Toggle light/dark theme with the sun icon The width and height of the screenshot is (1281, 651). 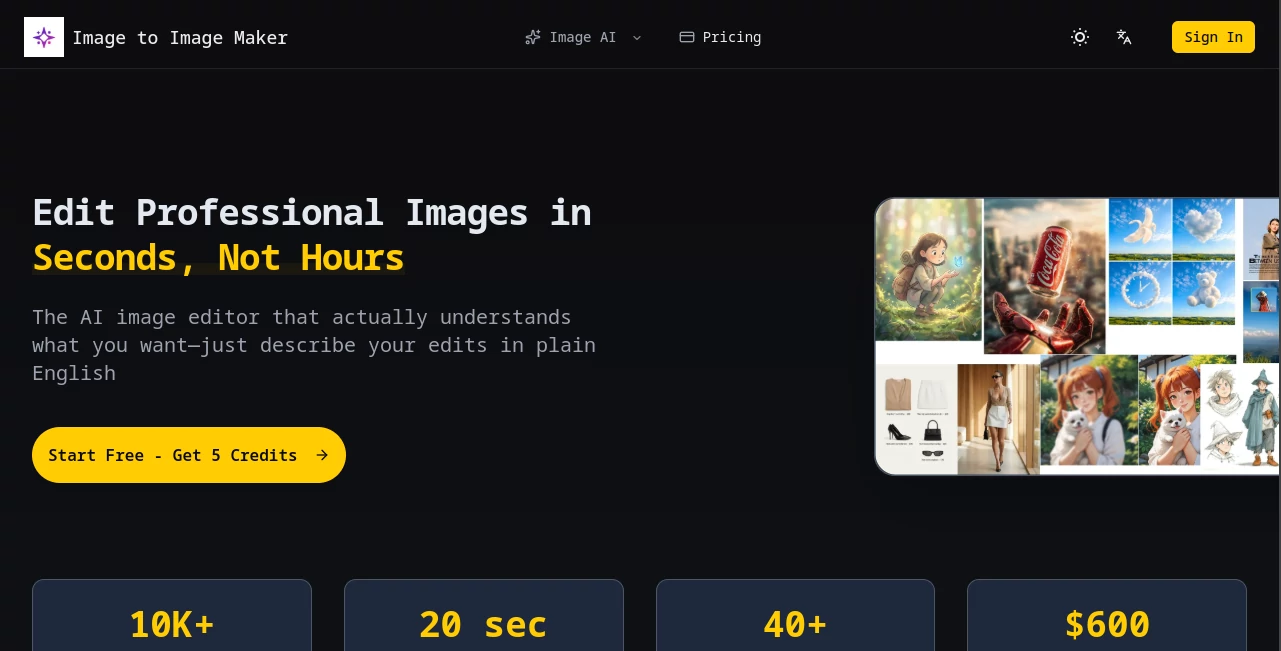(x=1080, y=37)
